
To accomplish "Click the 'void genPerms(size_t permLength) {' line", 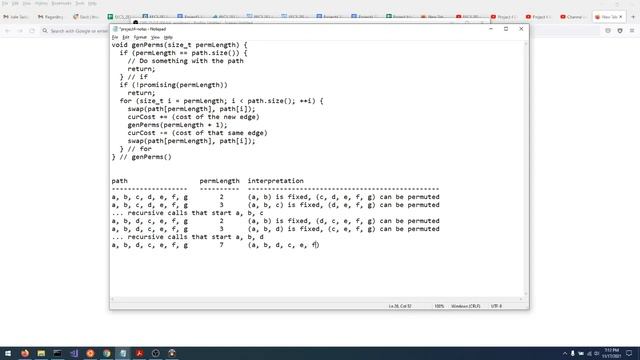I will coord(180,45).
